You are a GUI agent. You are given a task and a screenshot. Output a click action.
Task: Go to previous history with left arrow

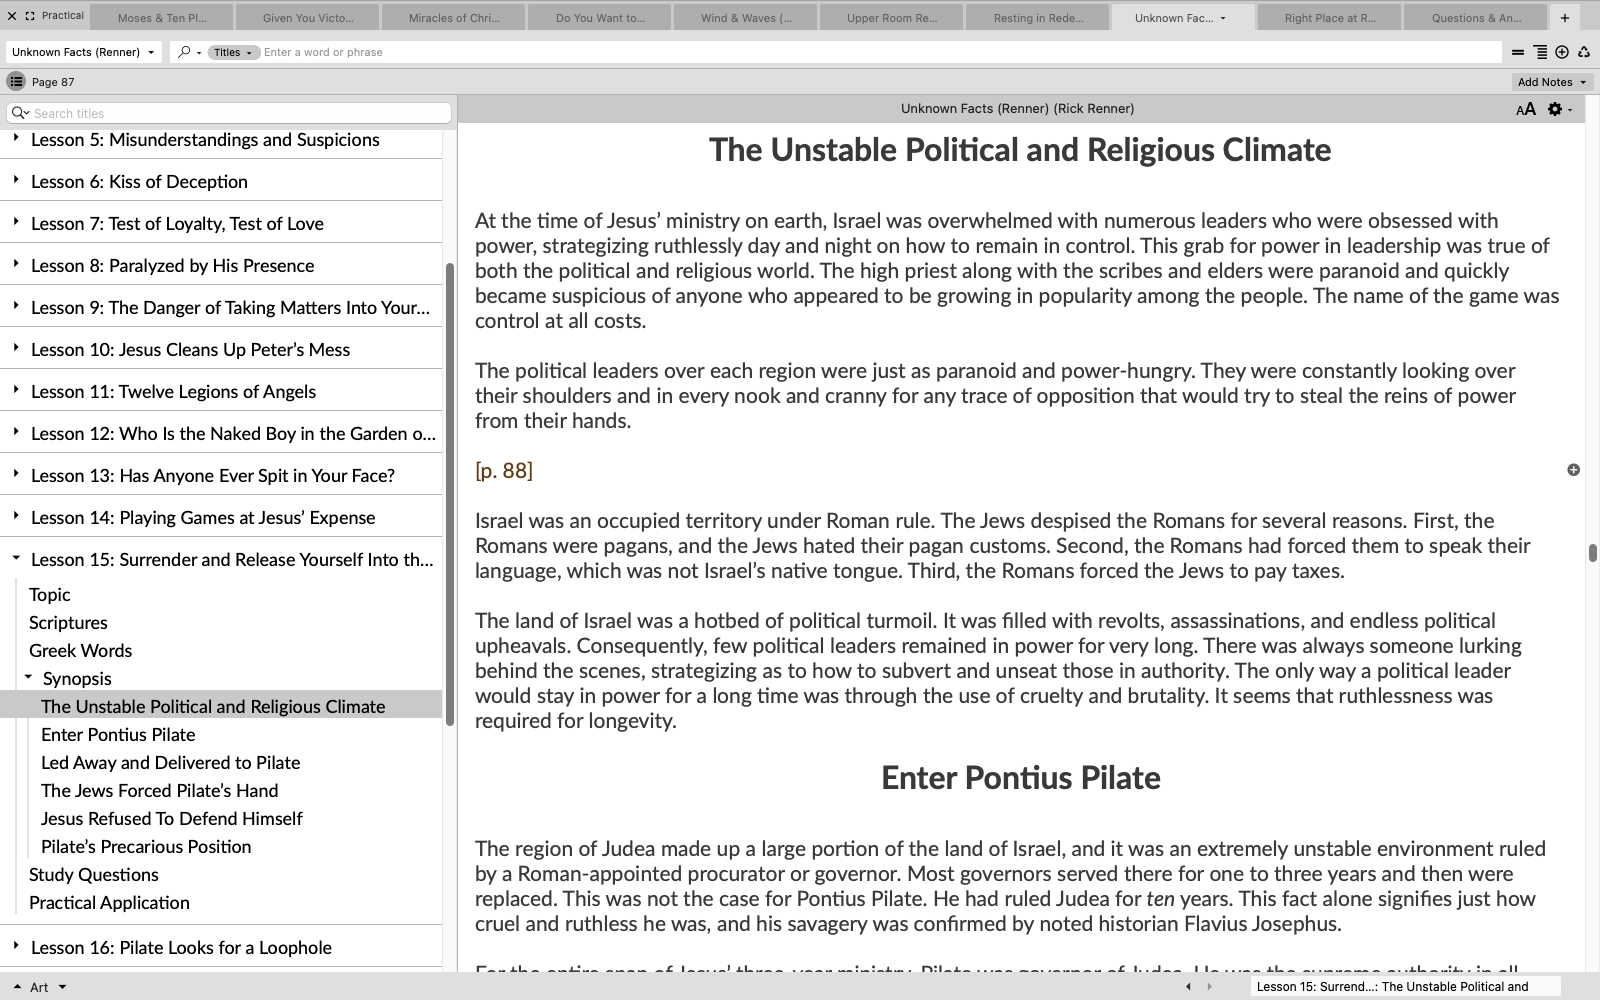pos(1188,987)
